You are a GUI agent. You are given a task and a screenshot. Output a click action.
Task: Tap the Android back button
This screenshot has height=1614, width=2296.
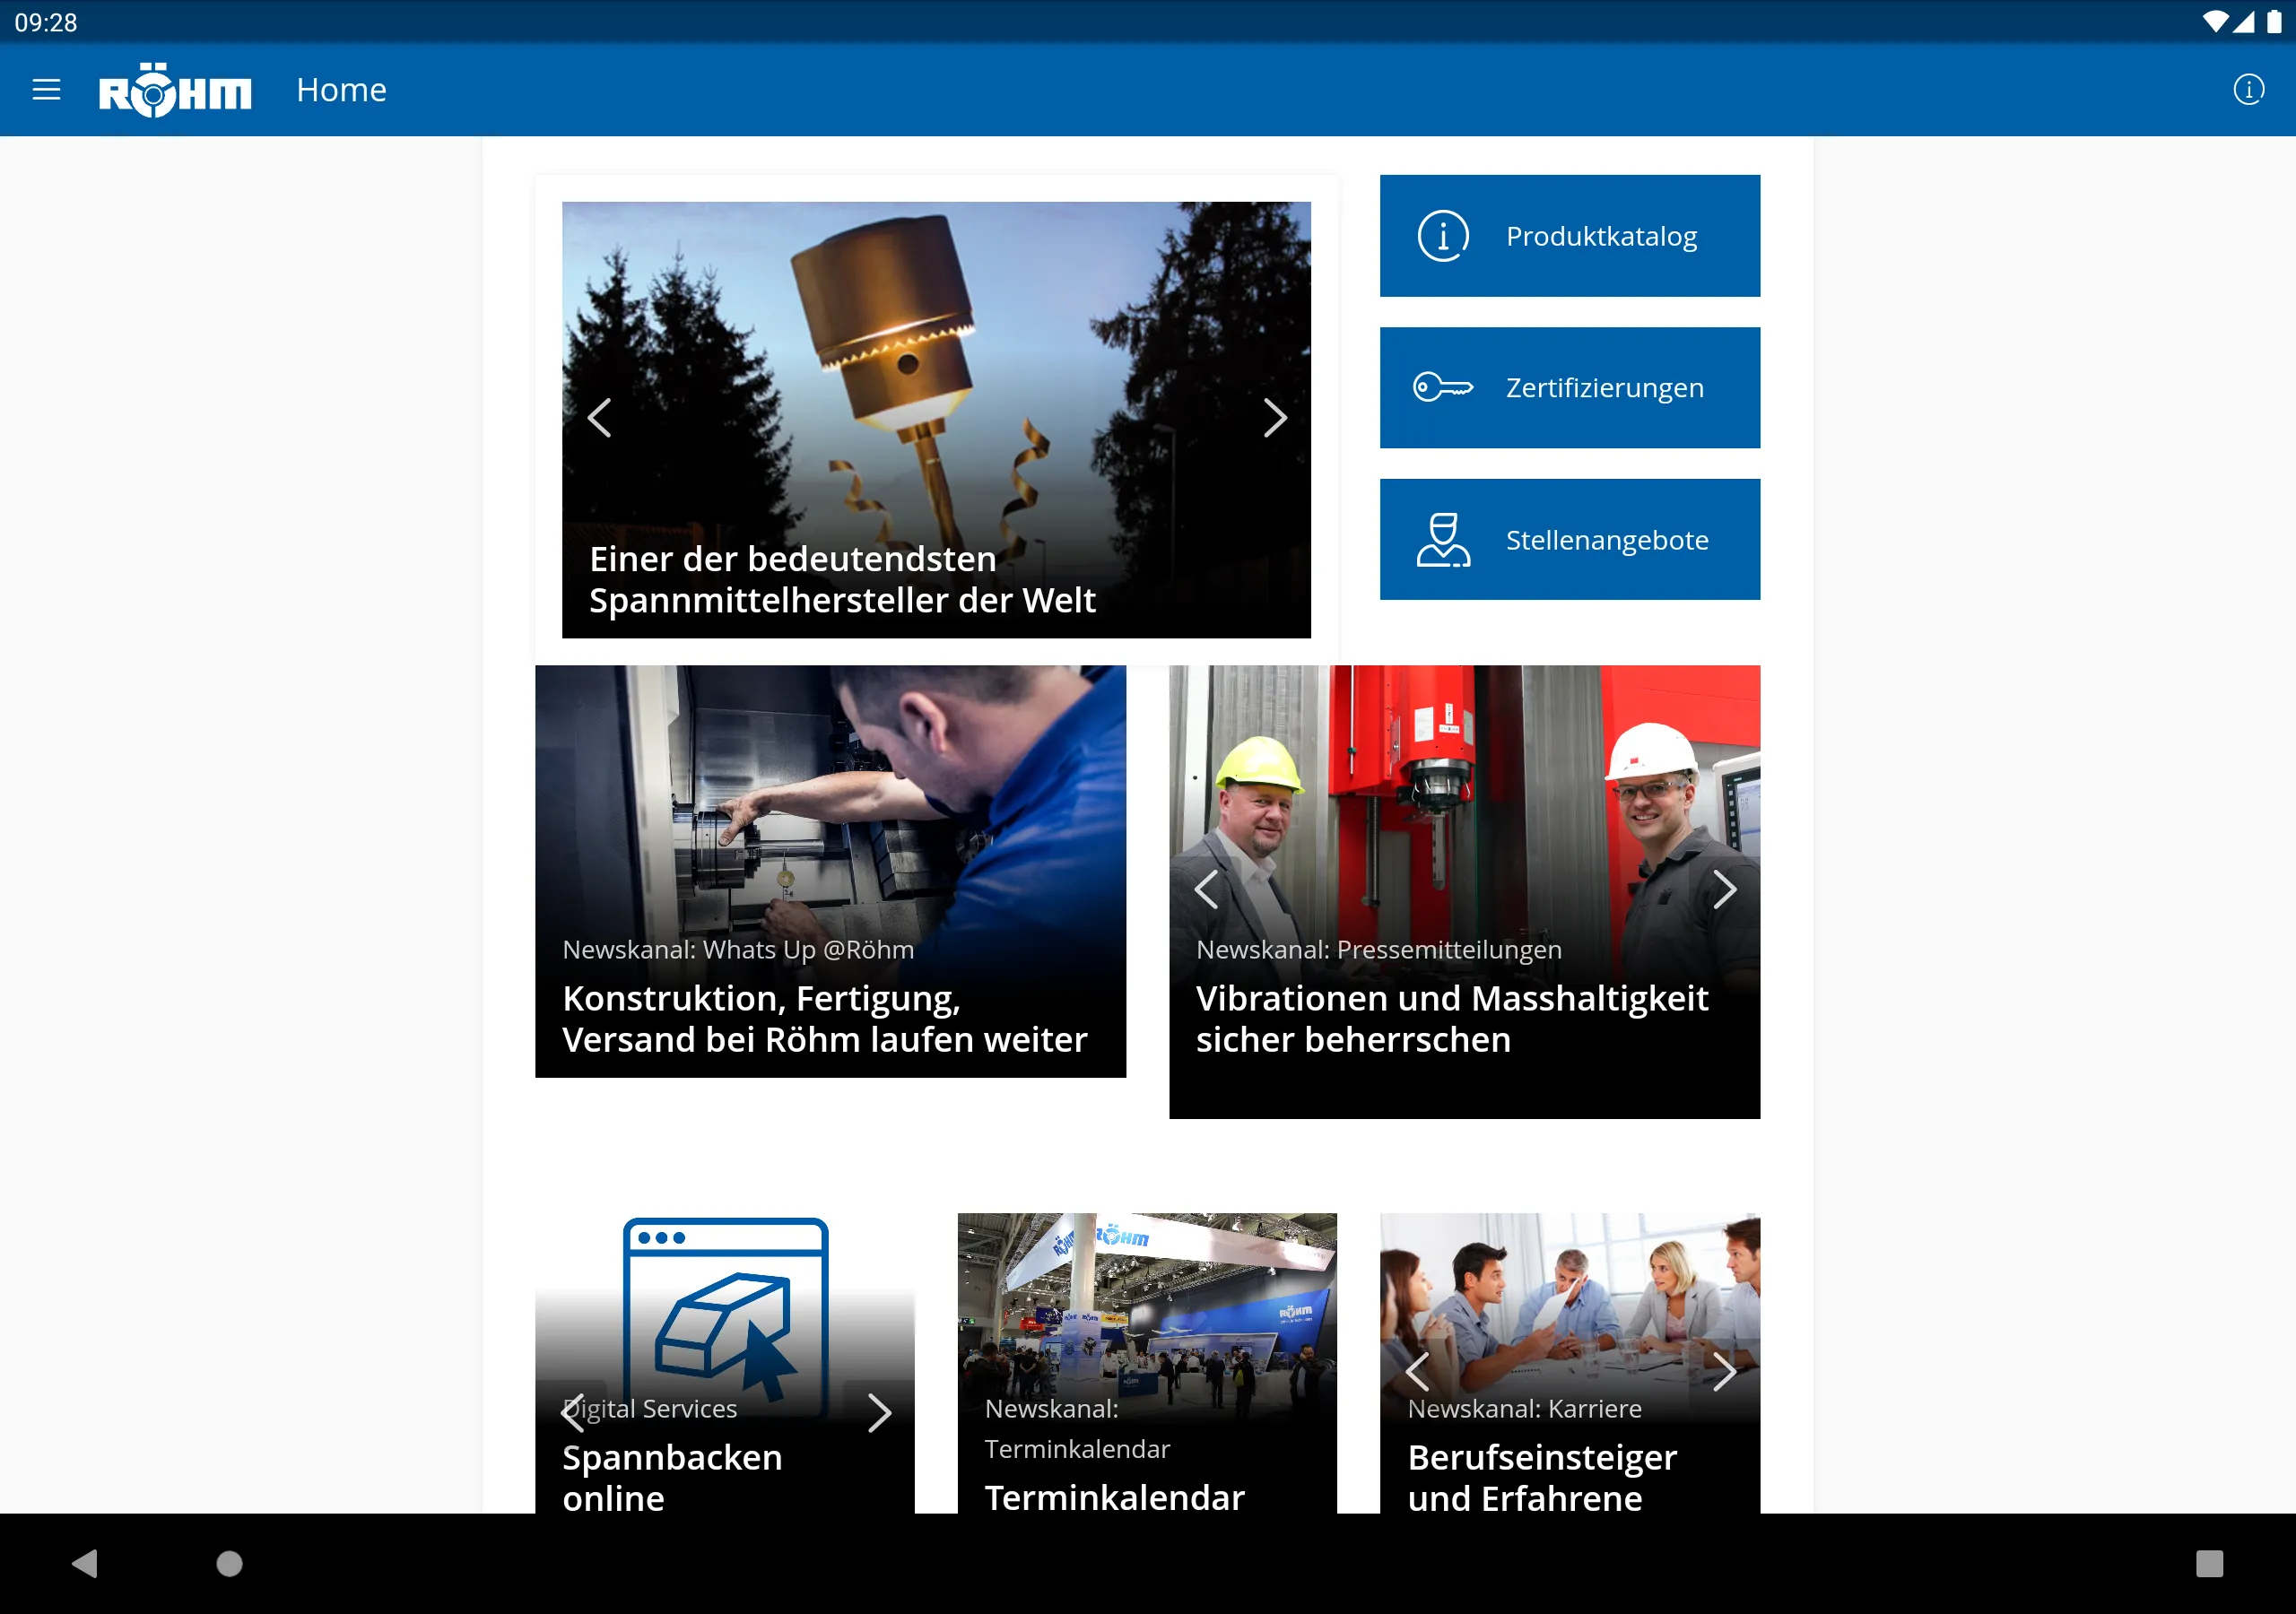pyautogui.click(x=85, y=1563)
